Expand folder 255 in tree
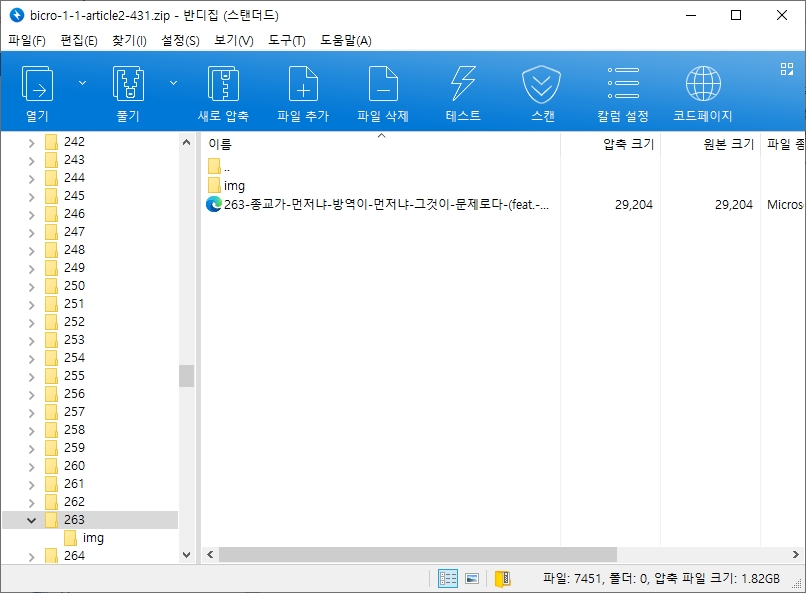 tap(31, 377)
